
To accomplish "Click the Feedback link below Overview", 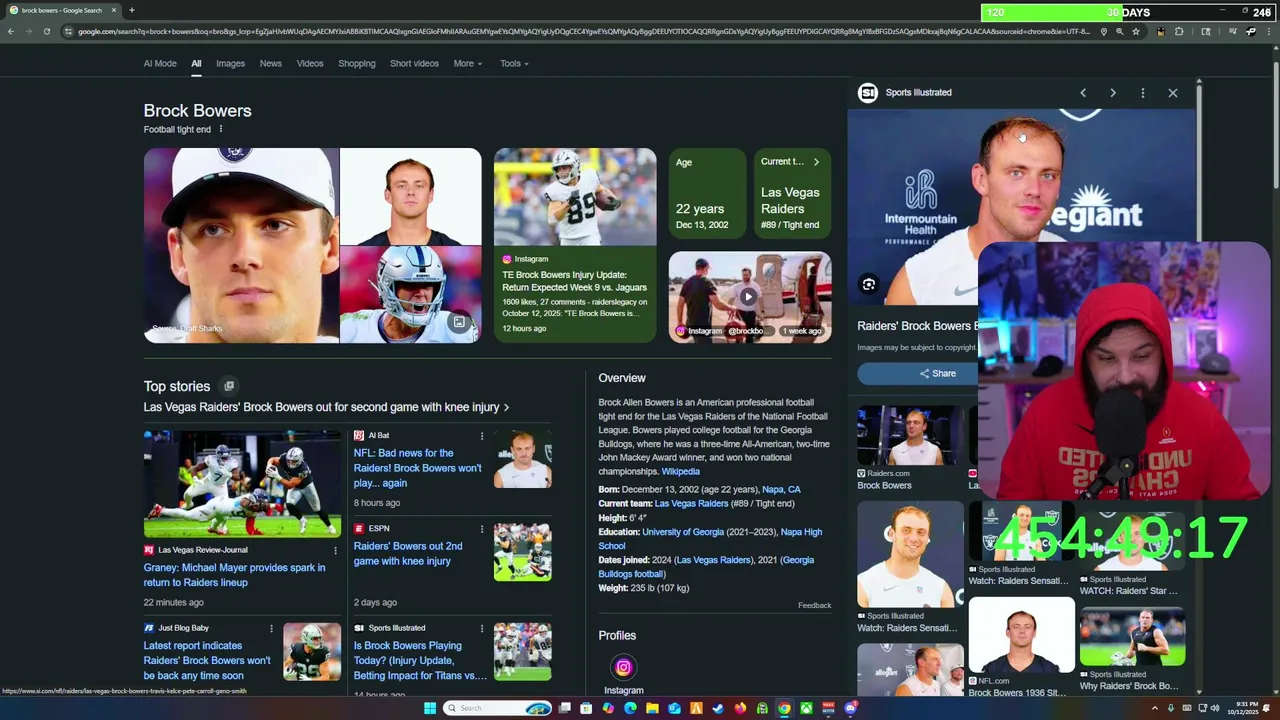I will pyautogui.click(x=814, y=605).
